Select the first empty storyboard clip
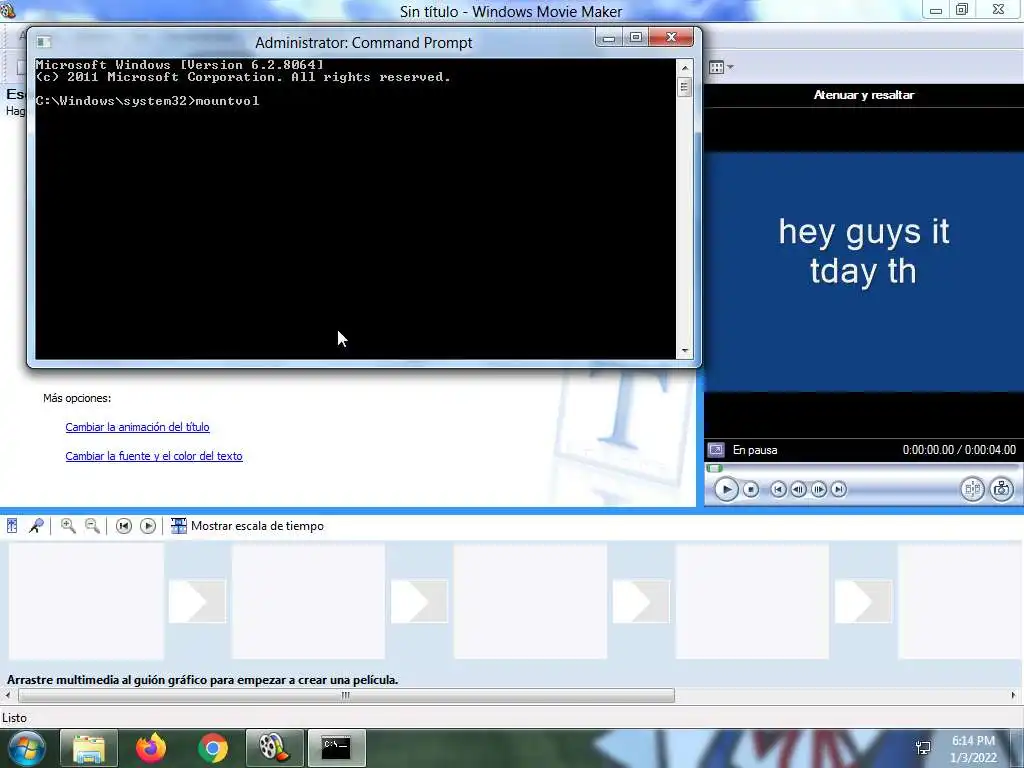The image size is (1024, 768). tap(86, 601)
